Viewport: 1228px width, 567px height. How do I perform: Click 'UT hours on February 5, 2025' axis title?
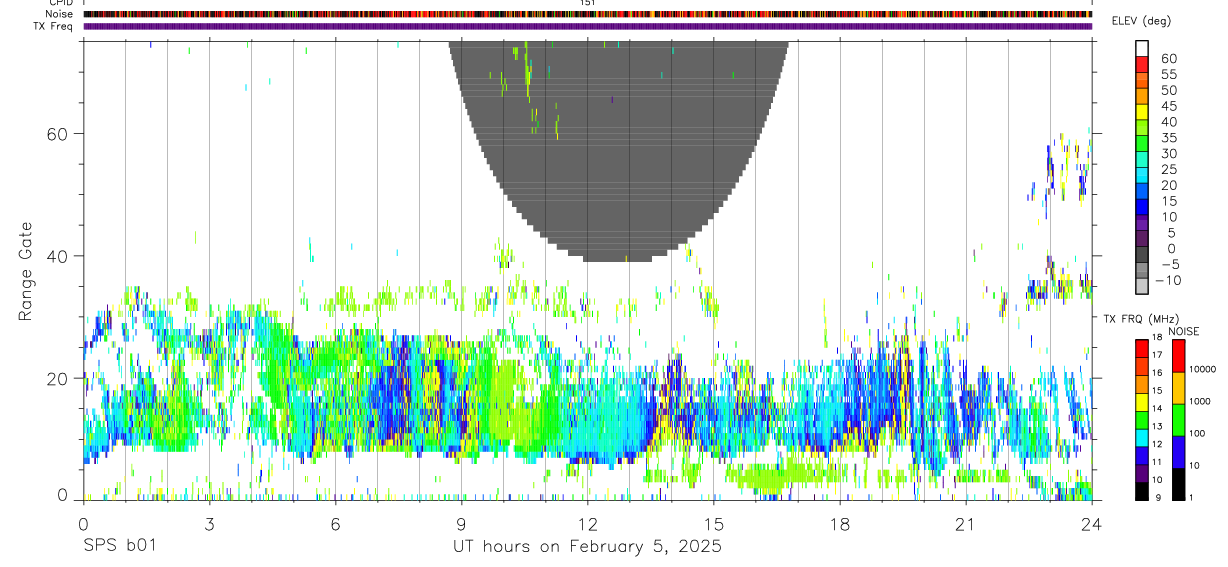[x=587, y=547]
